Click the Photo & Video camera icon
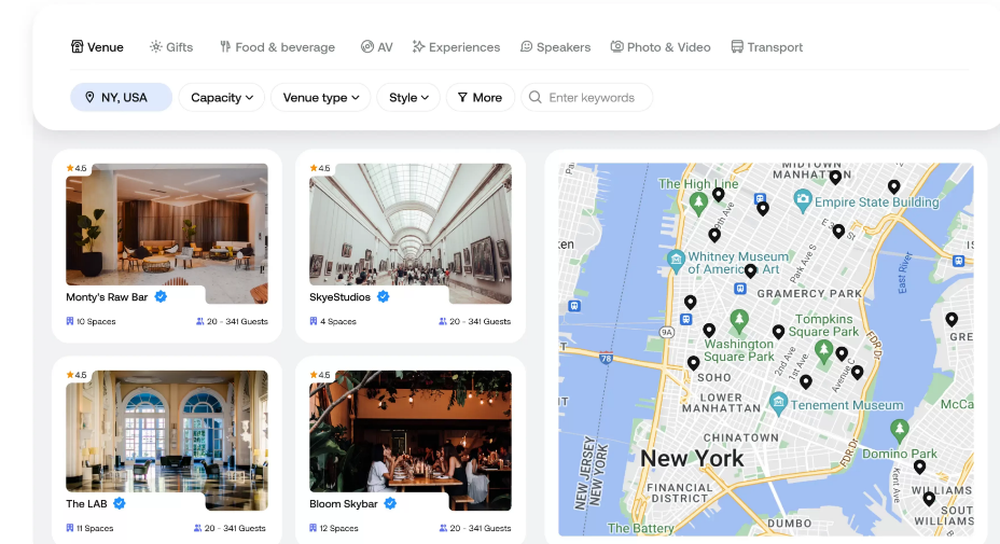This screenshot has width=1000, height=544. coord(617,47)
